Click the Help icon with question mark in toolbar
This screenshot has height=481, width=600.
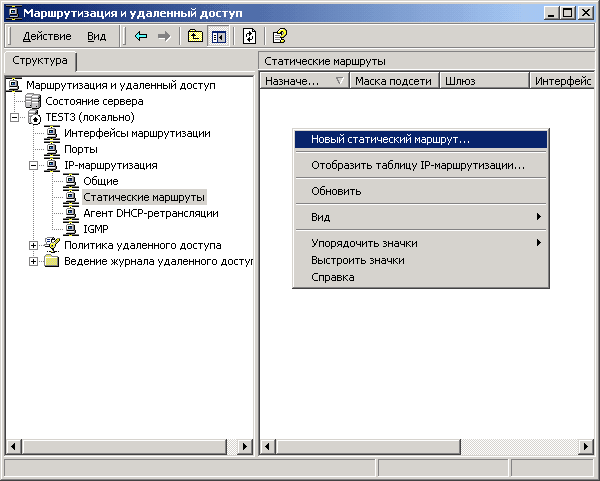281,36
